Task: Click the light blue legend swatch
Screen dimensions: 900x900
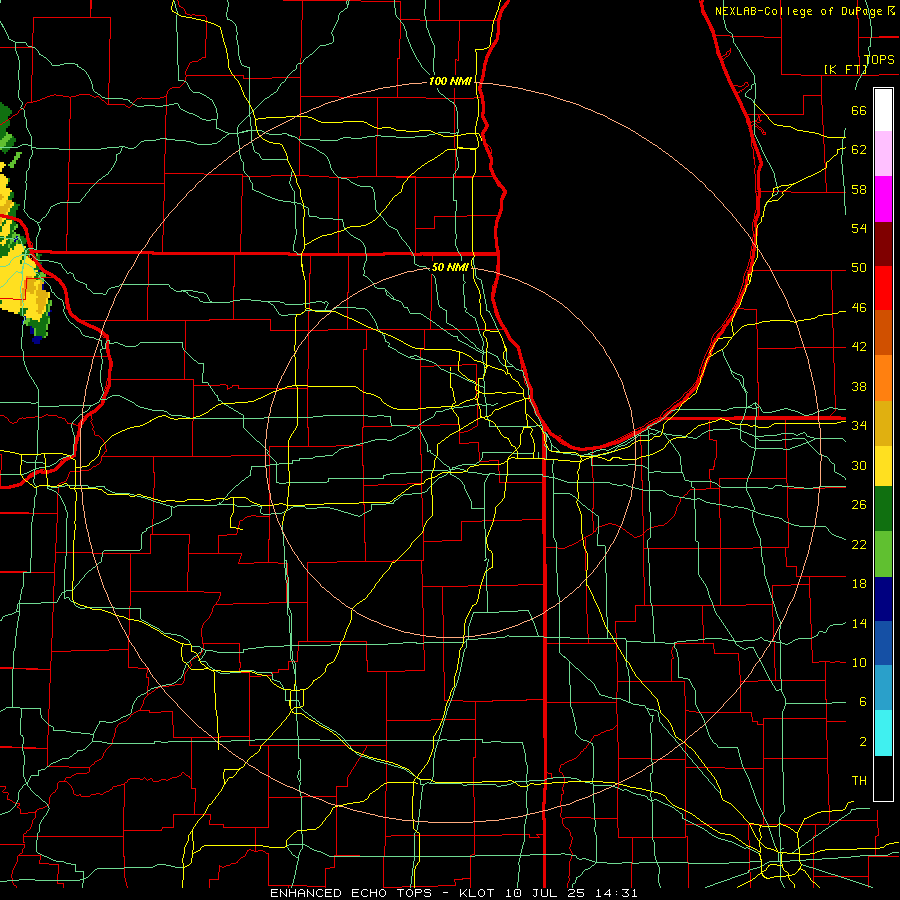Action: [x=883, y=688]
